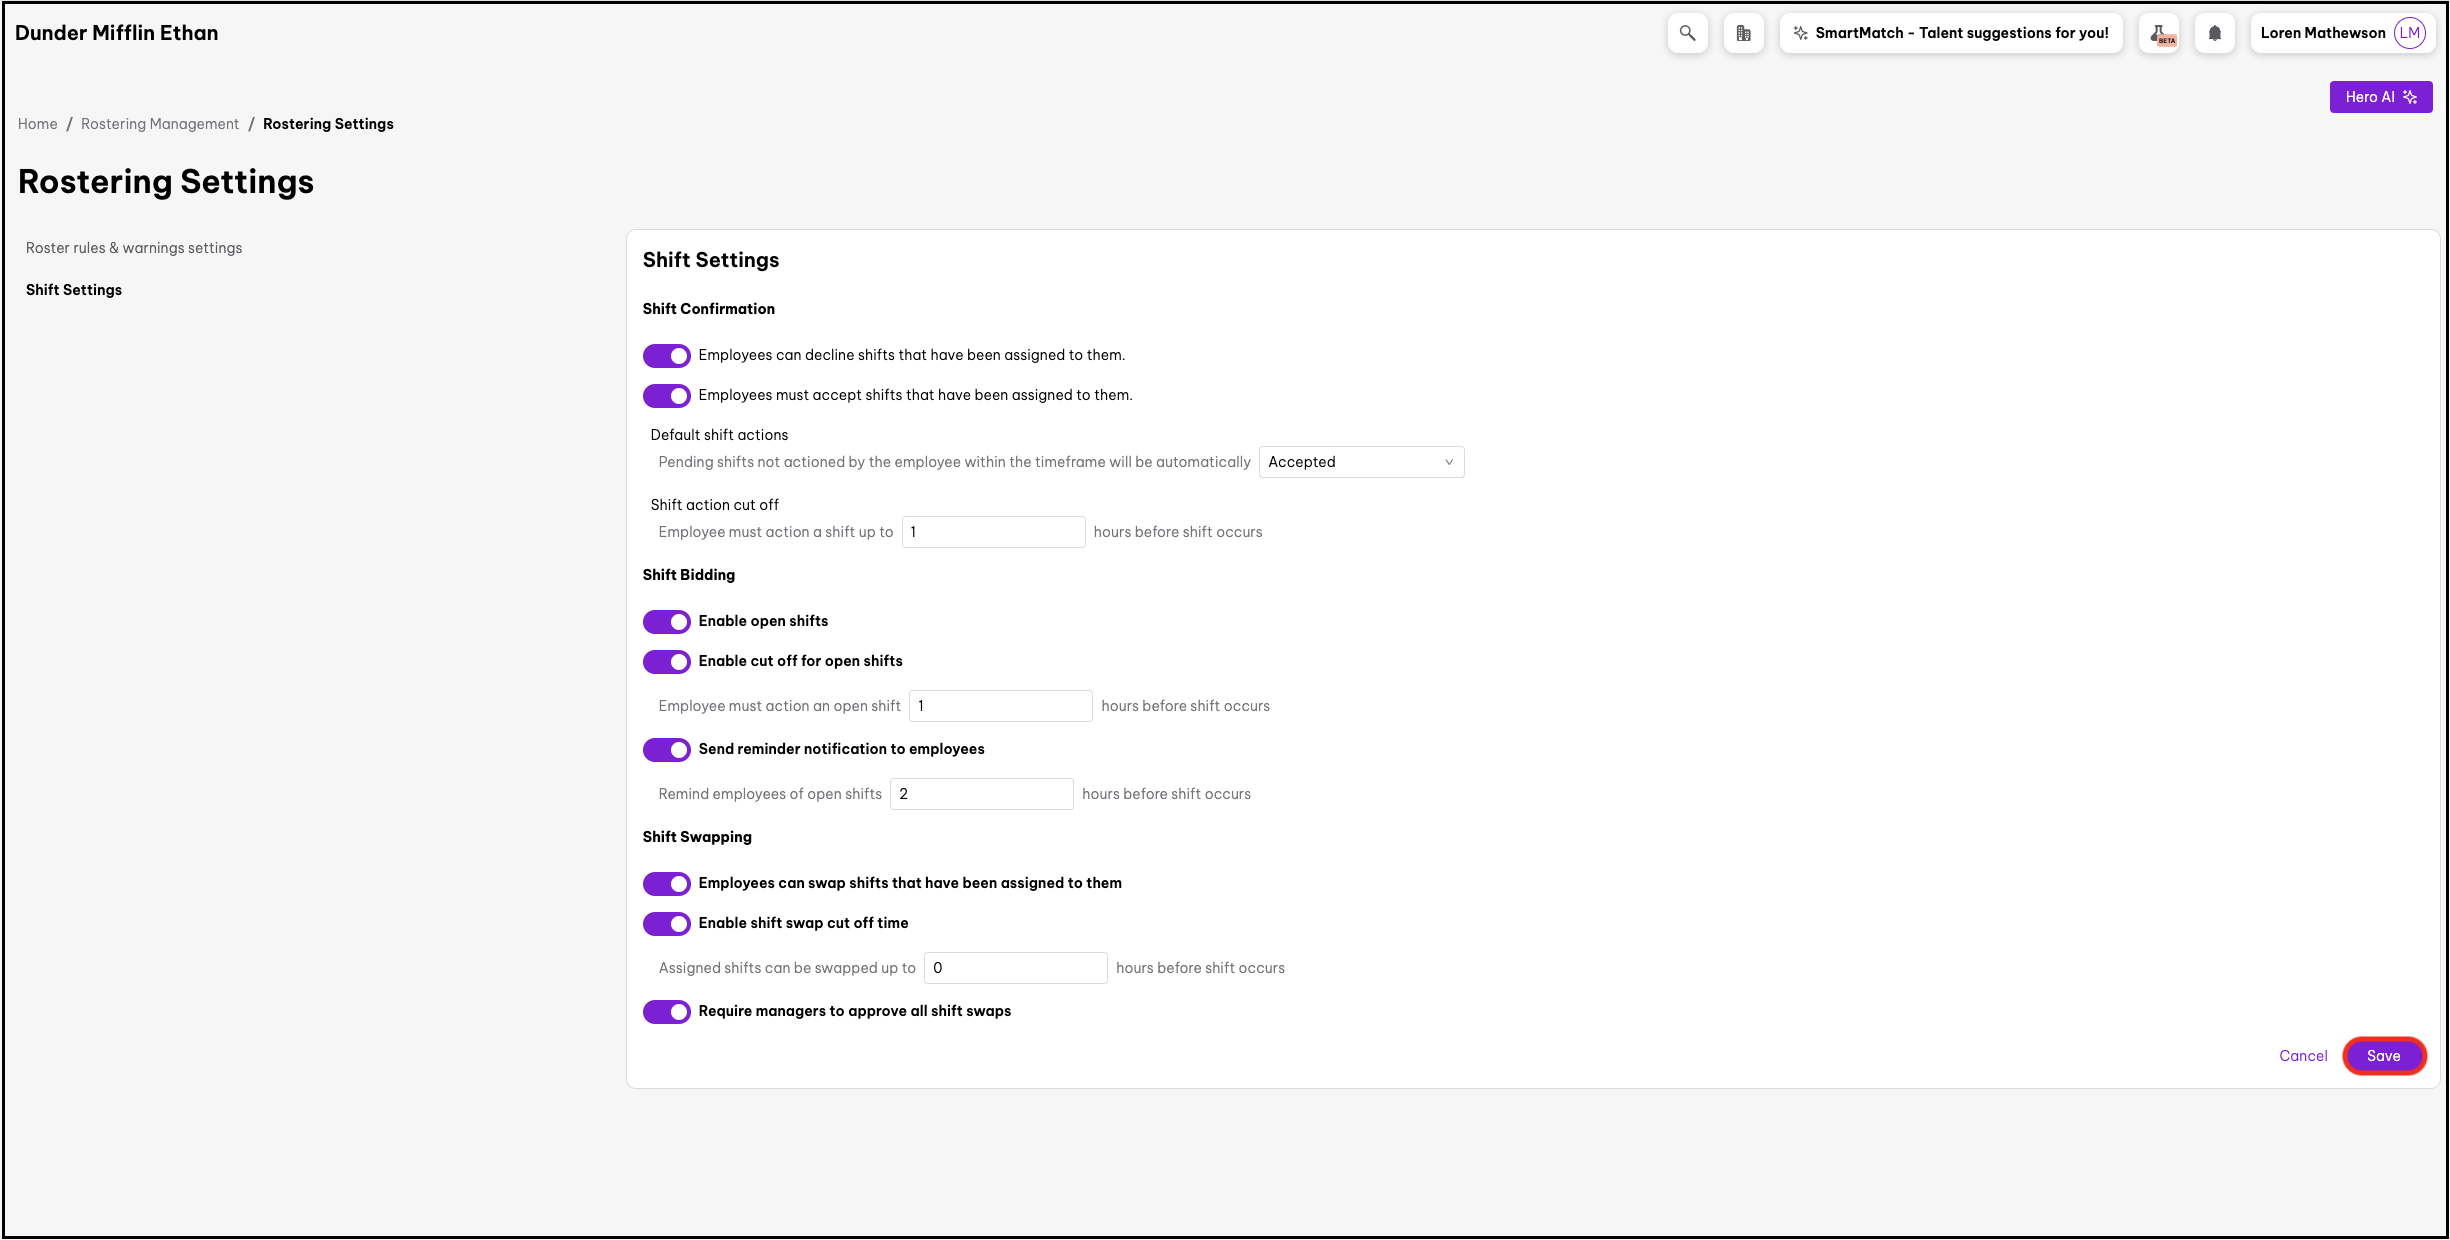
Task: Click the SmartMatch sparkle icon
Action: pos(1800,33)
